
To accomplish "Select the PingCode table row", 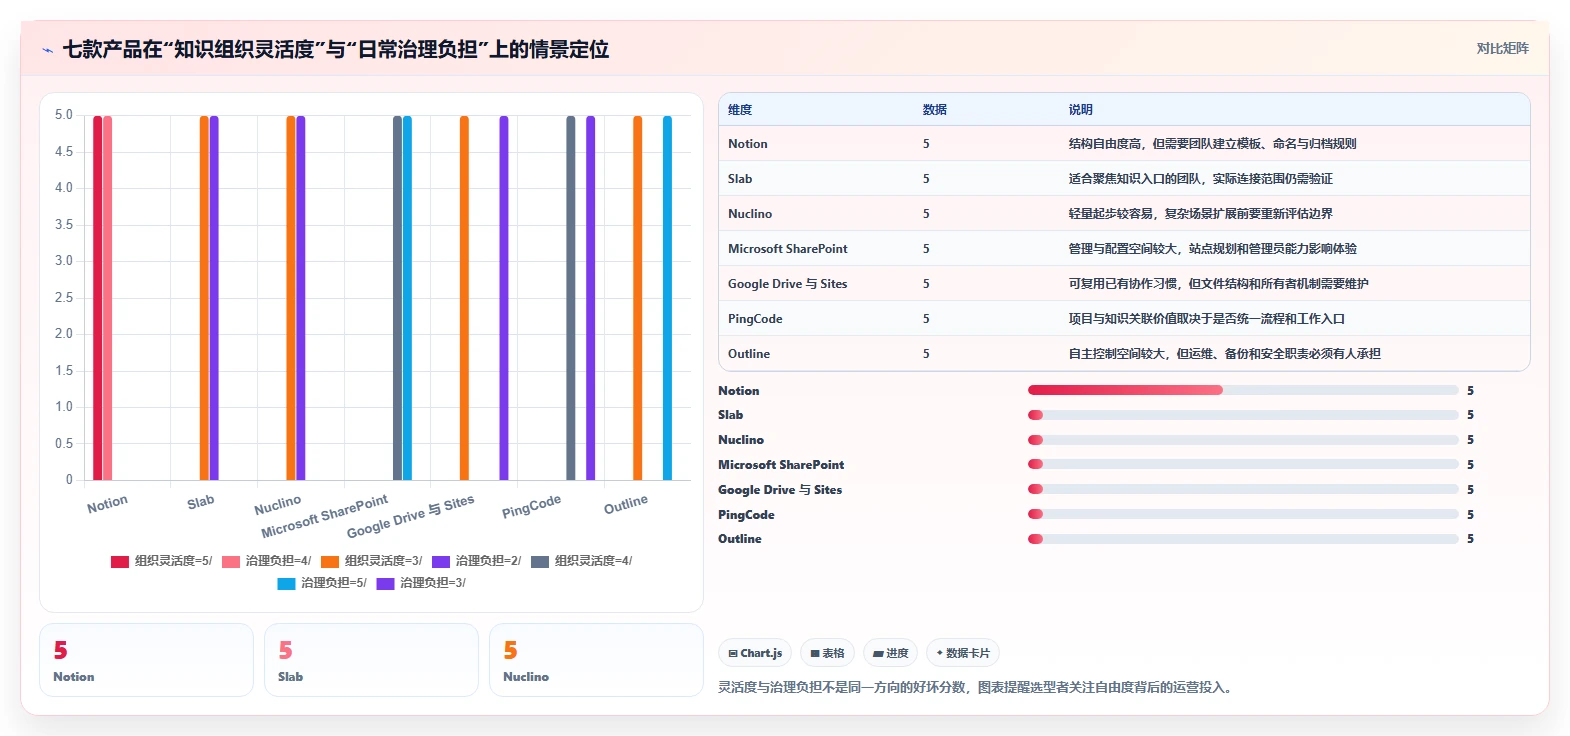I will (x=1124, y=319).
